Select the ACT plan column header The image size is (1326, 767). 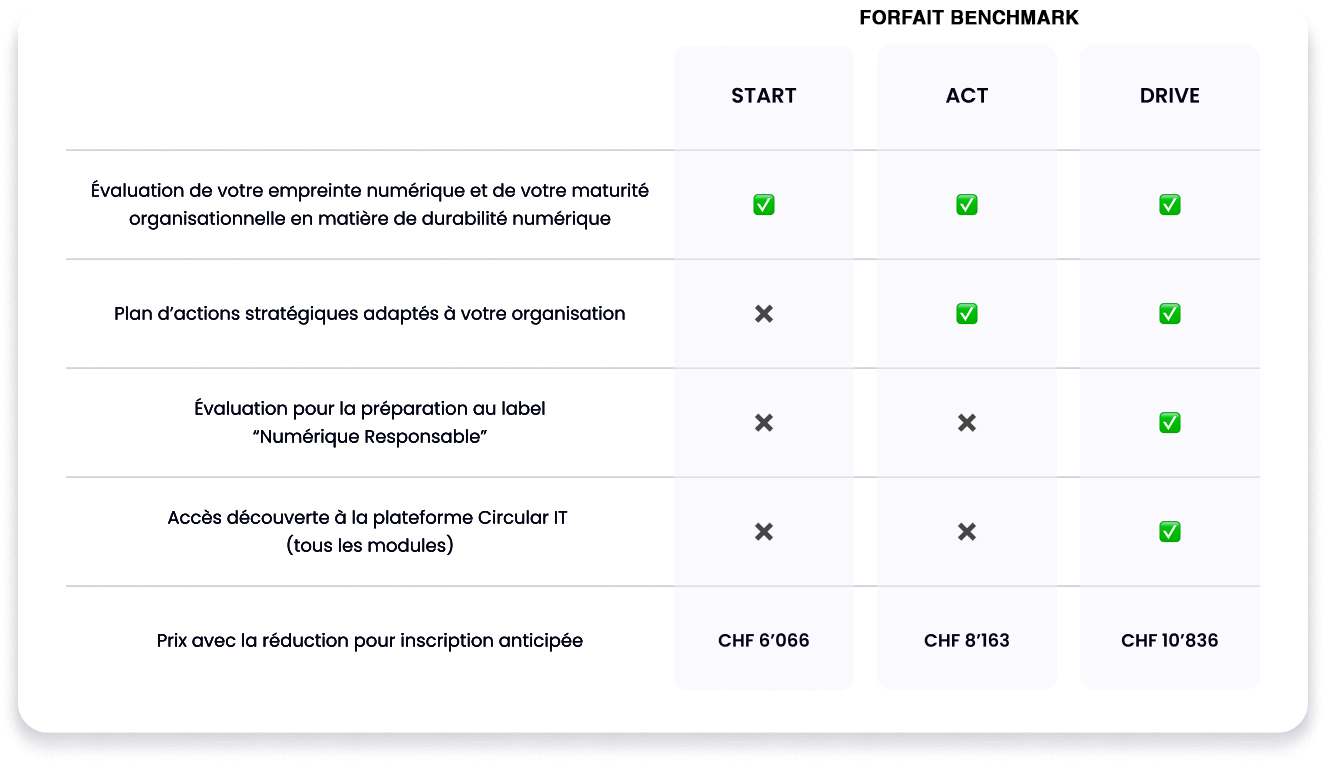click(967, 96)
